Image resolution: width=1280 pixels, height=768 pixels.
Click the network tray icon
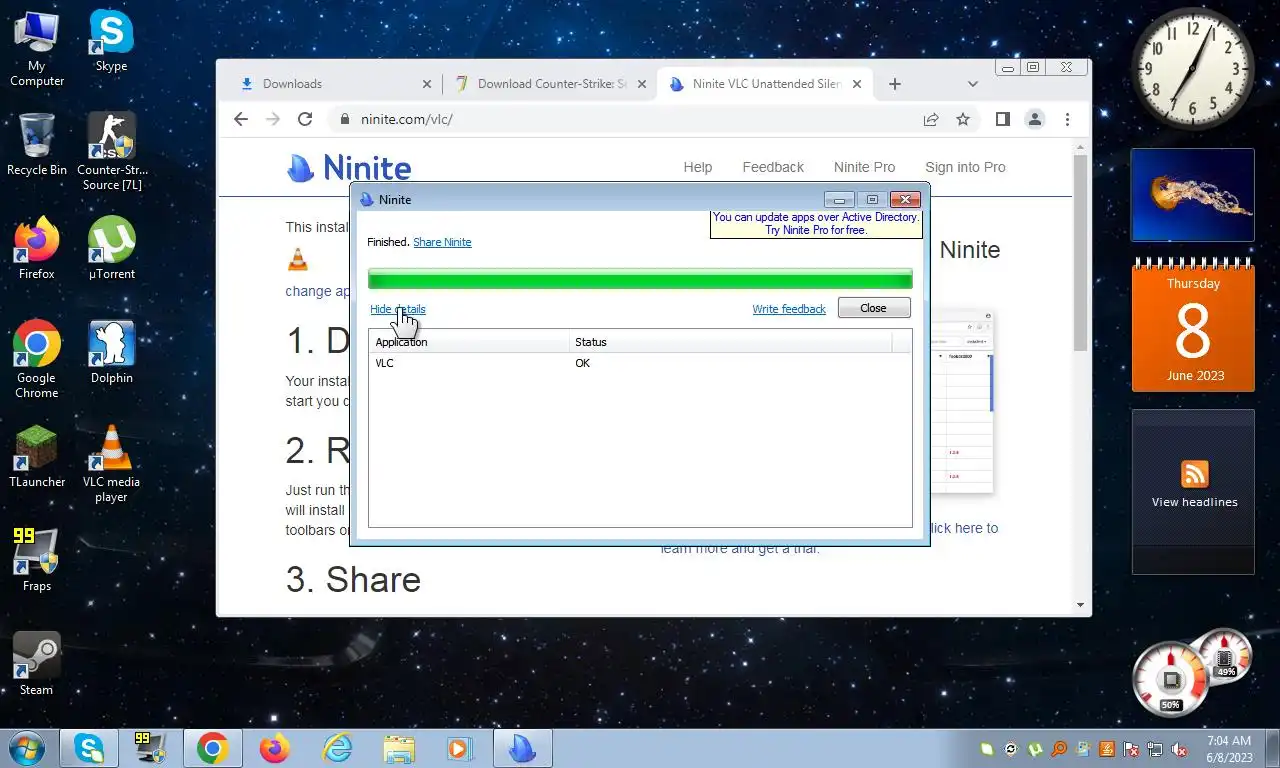[1155, 749]
